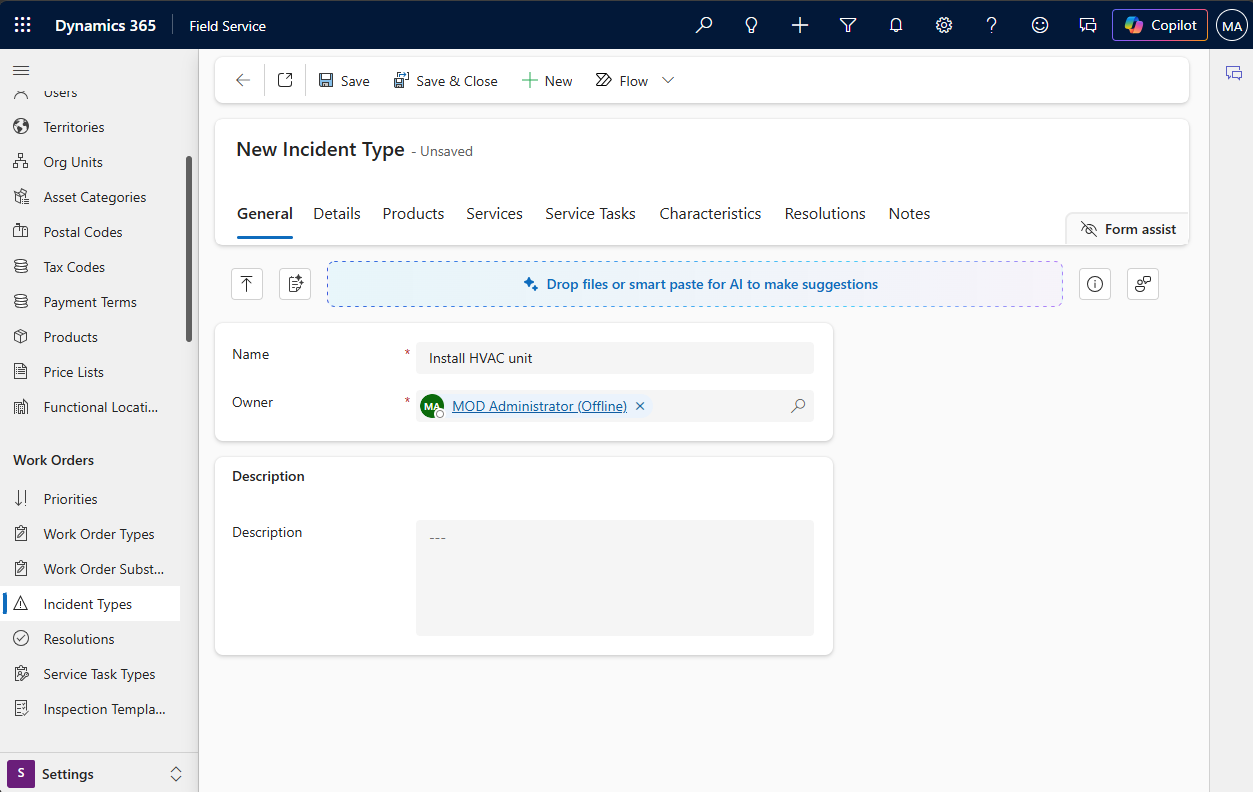Screen dimensions: 1253x792
Task: Open Org Units in sidebar
Action: [90, 162]
